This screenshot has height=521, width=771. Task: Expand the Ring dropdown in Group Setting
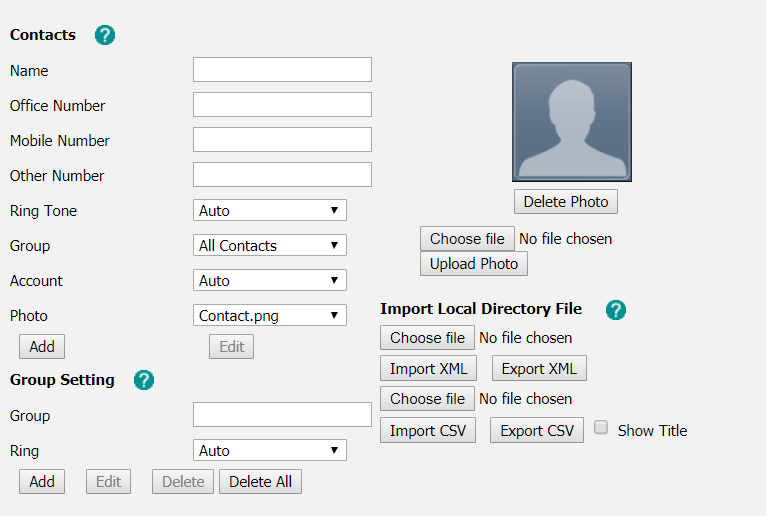pos(269,451)
